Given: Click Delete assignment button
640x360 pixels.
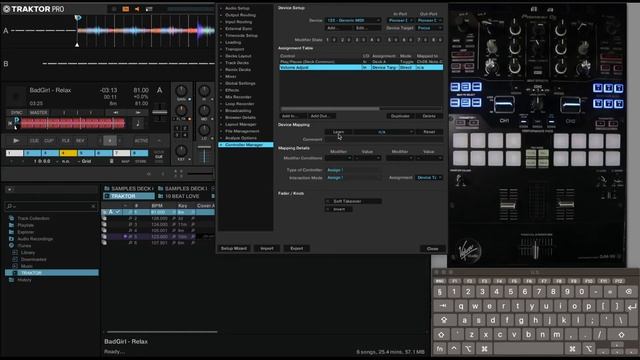Looking at the screenshot, I should pos(429,116).
